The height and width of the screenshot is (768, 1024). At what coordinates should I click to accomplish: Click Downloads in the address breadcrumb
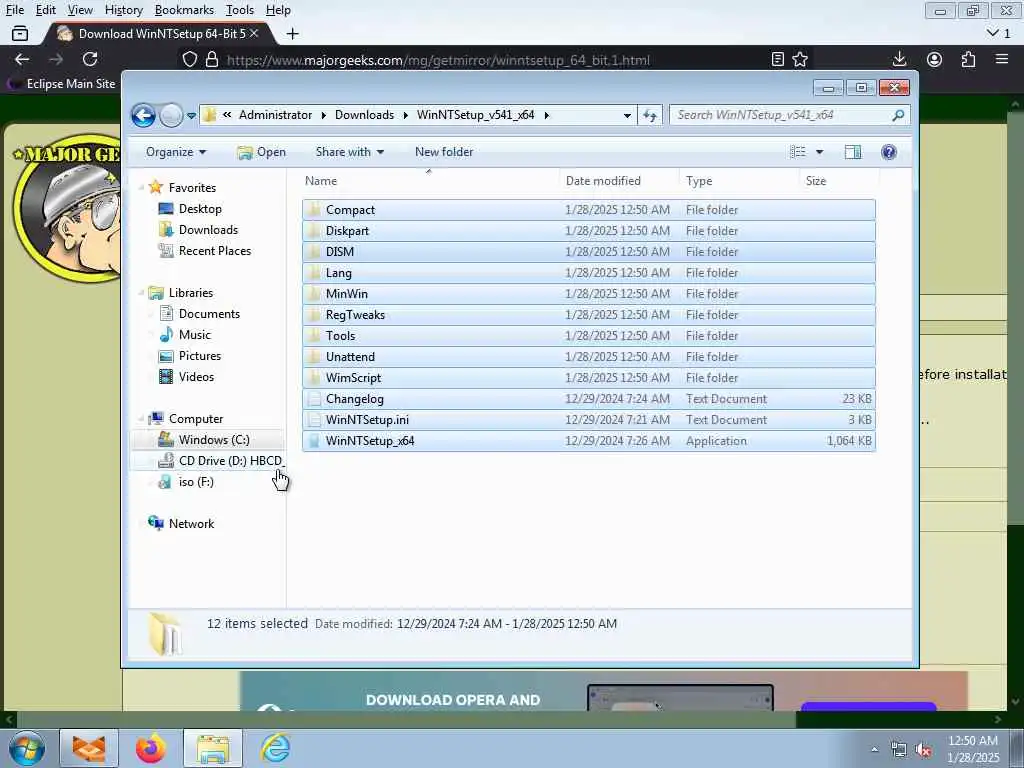364,115
